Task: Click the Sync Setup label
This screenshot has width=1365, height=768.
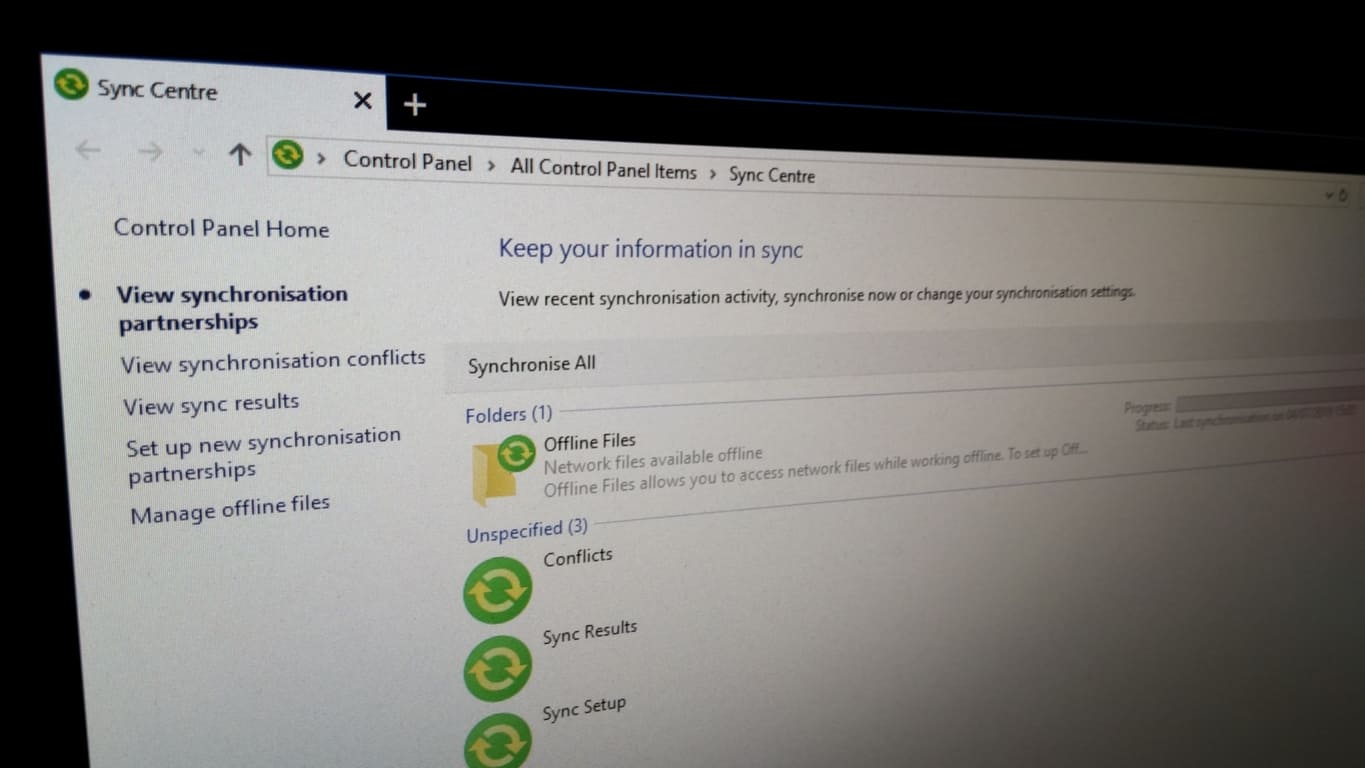Action: click(x=584, y=708)
